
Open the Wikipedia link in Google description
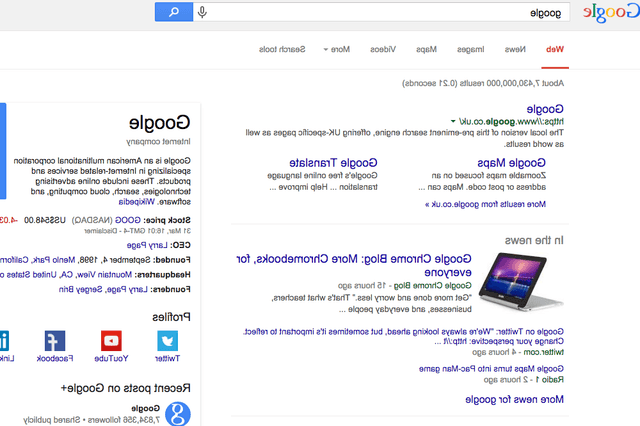136,202
